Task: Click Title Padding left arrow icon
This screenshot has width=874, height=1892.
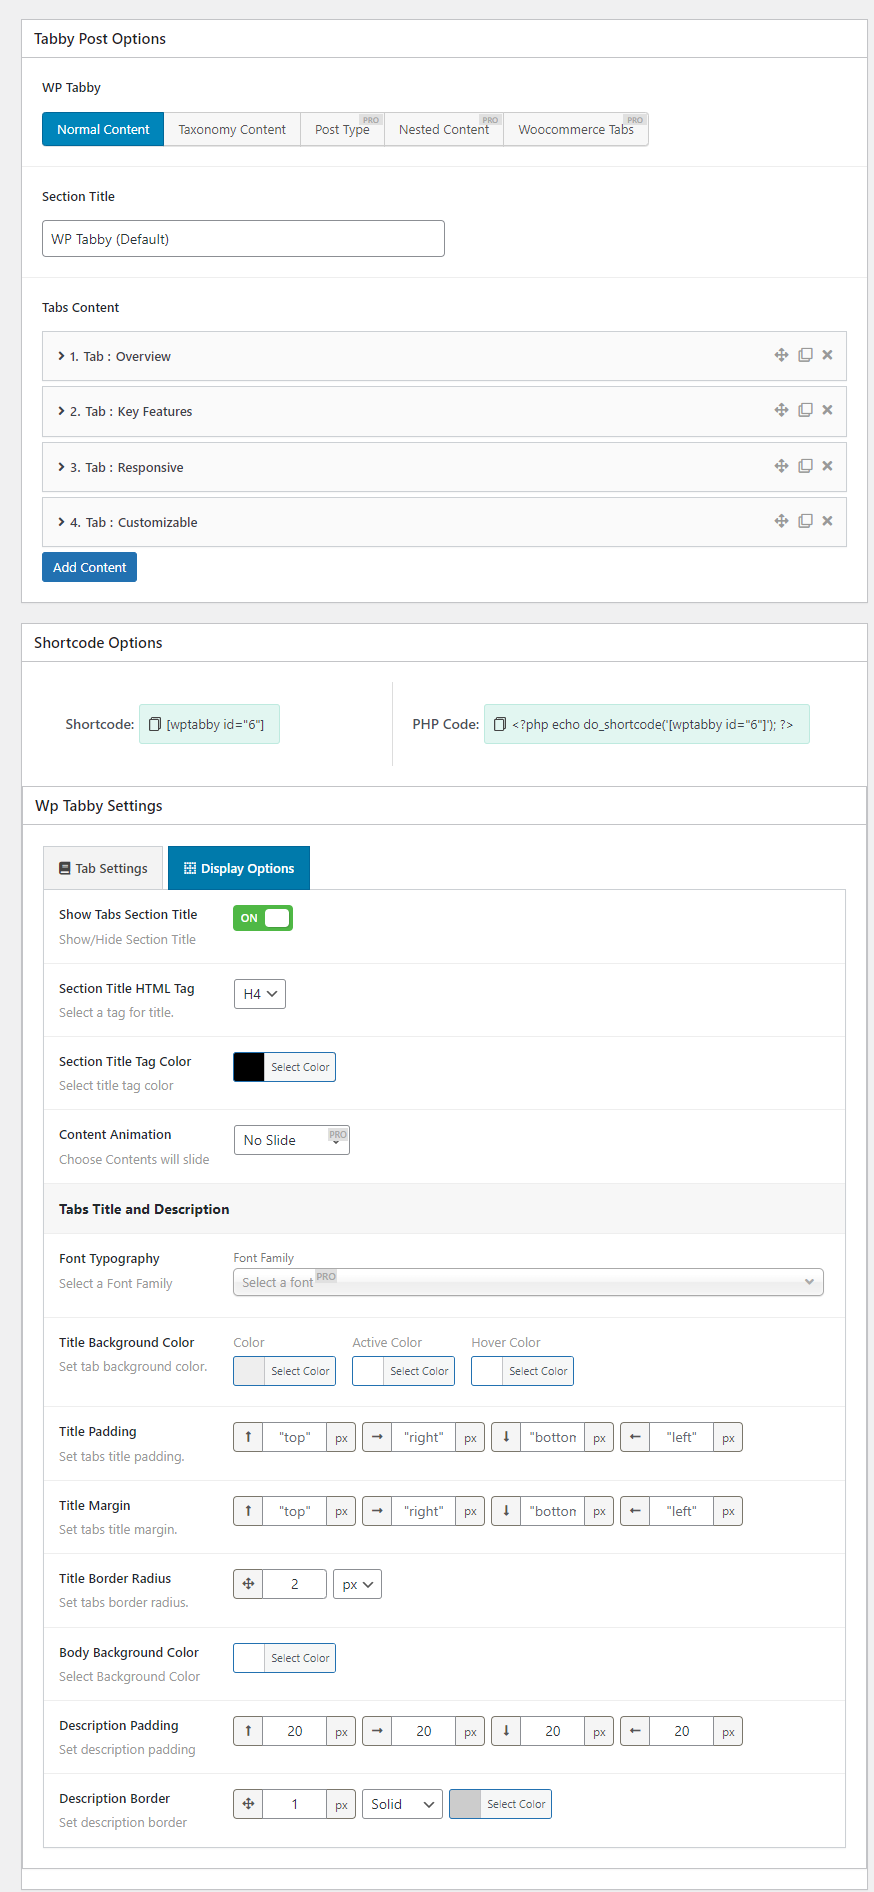Action: pyautogui.click(x=635, y=1437)
